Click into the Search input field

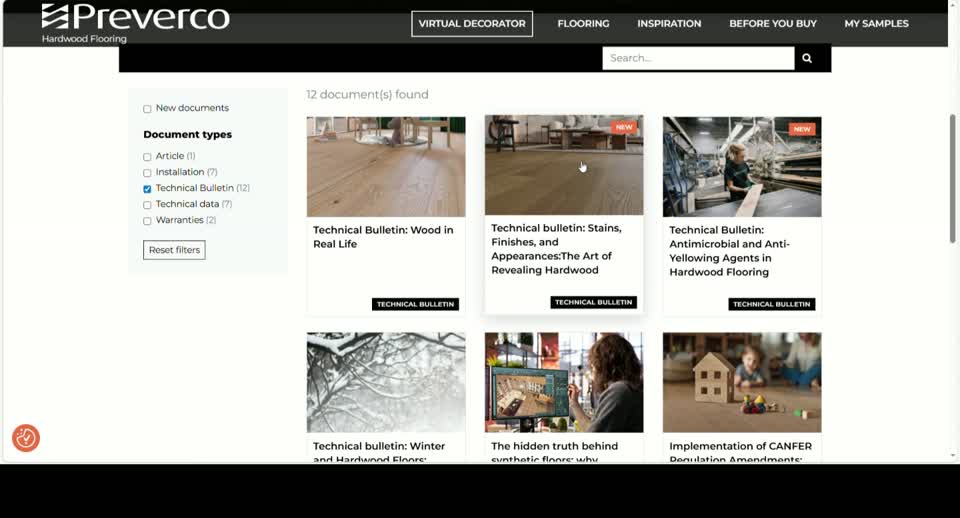(x=698, y=58)
